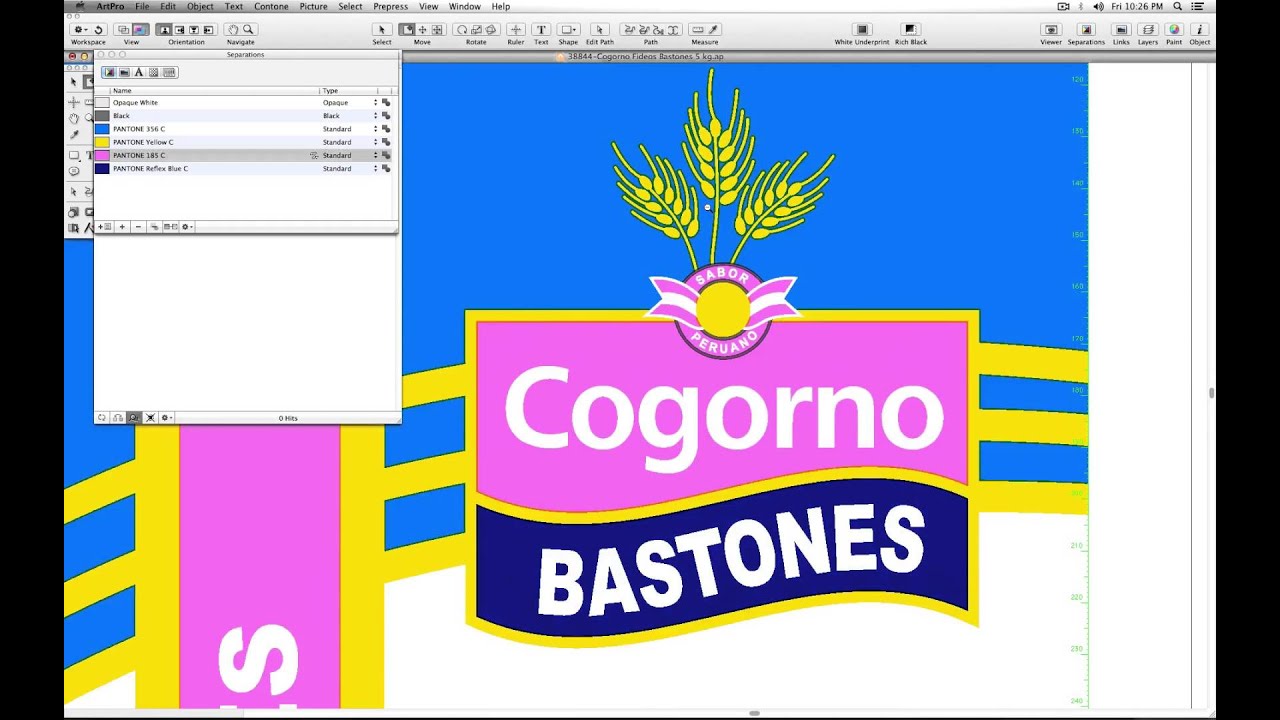Open the Viewer panel
The image size is (1280, 720).
tap(1051, 30)
